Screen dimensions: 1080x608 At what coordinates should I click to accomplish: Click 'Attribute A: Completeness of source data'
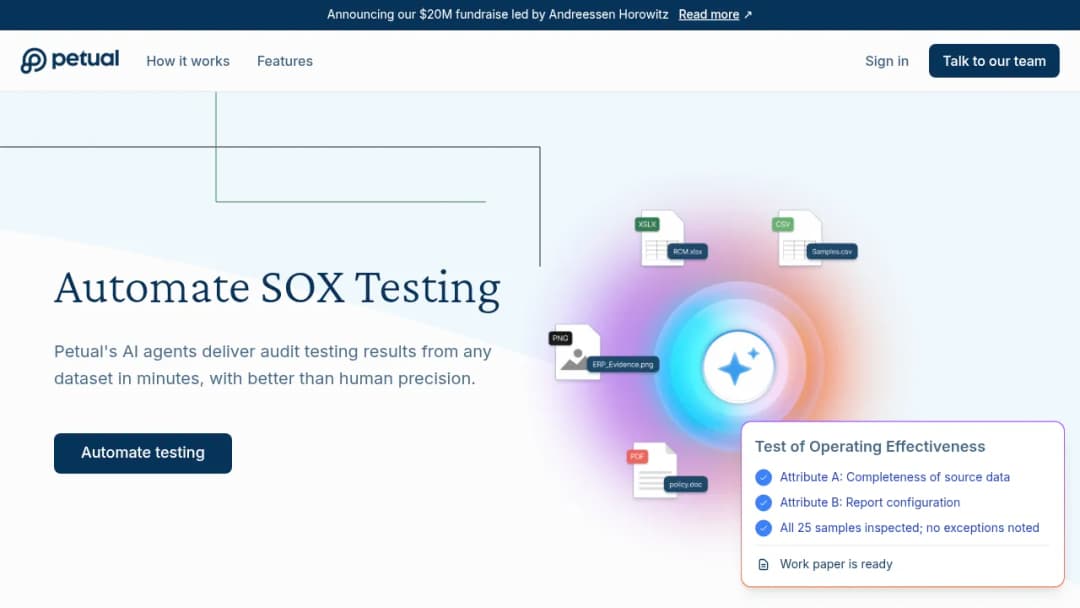(x=895, y=477)
